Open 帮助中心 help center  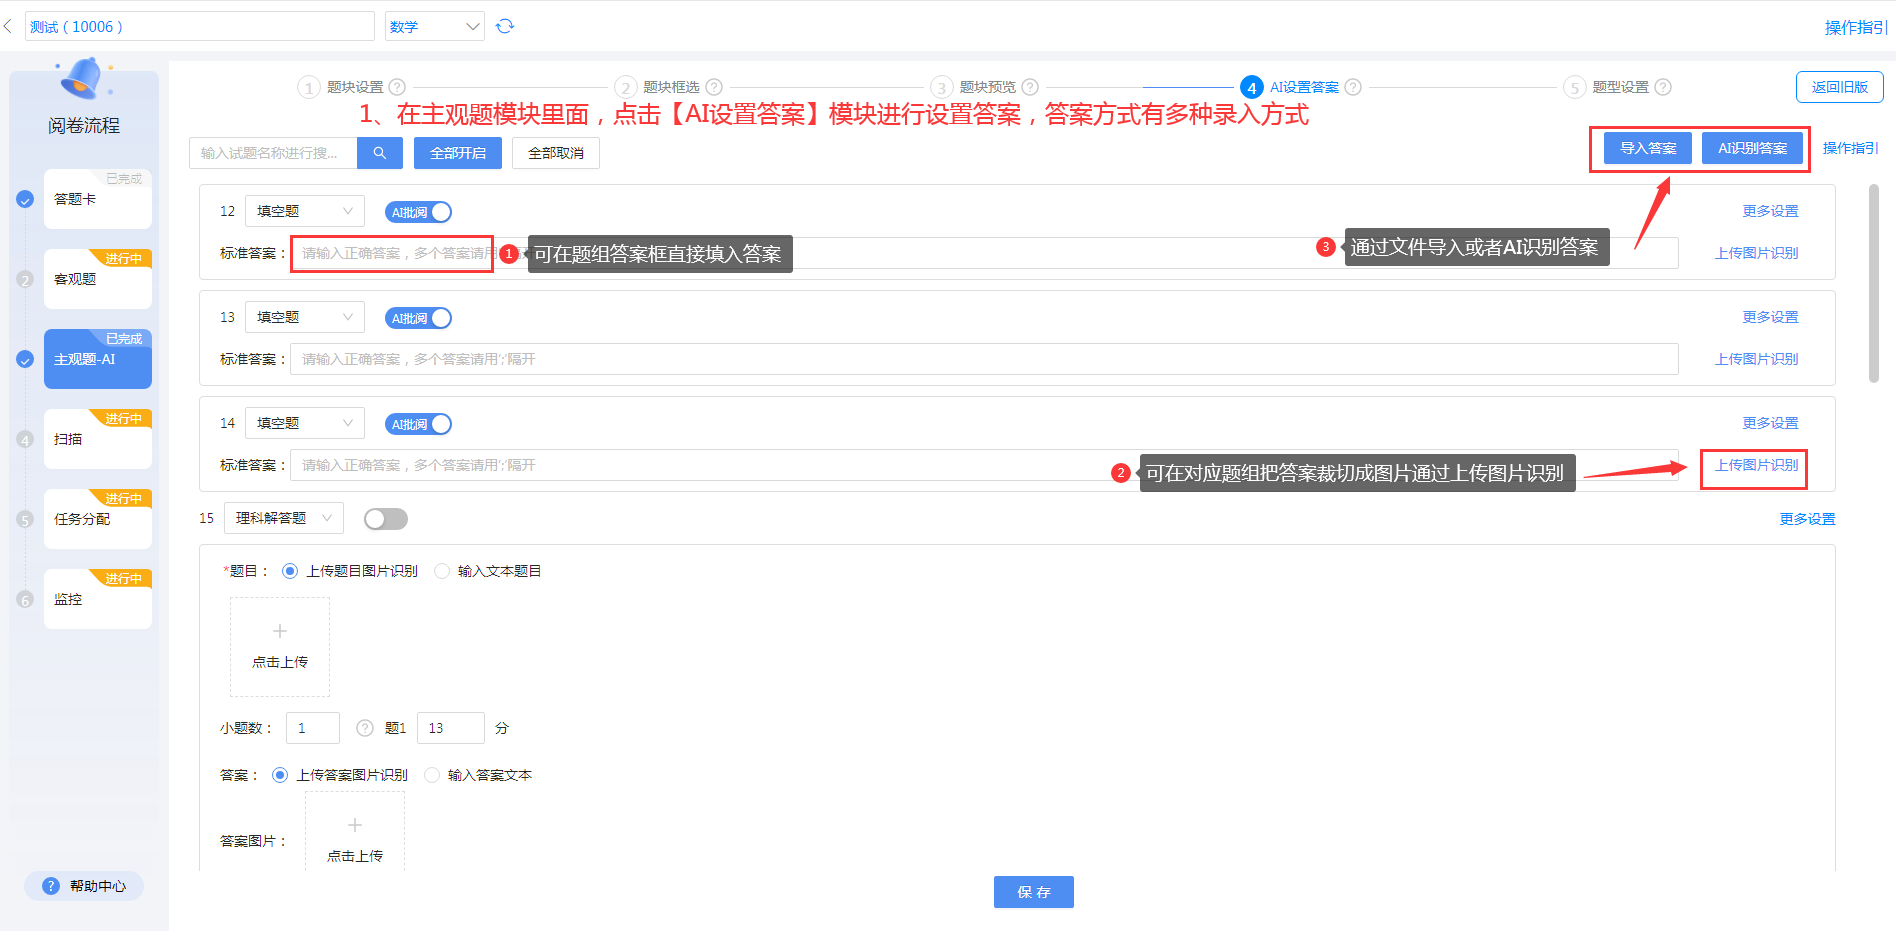click(85, 886)
